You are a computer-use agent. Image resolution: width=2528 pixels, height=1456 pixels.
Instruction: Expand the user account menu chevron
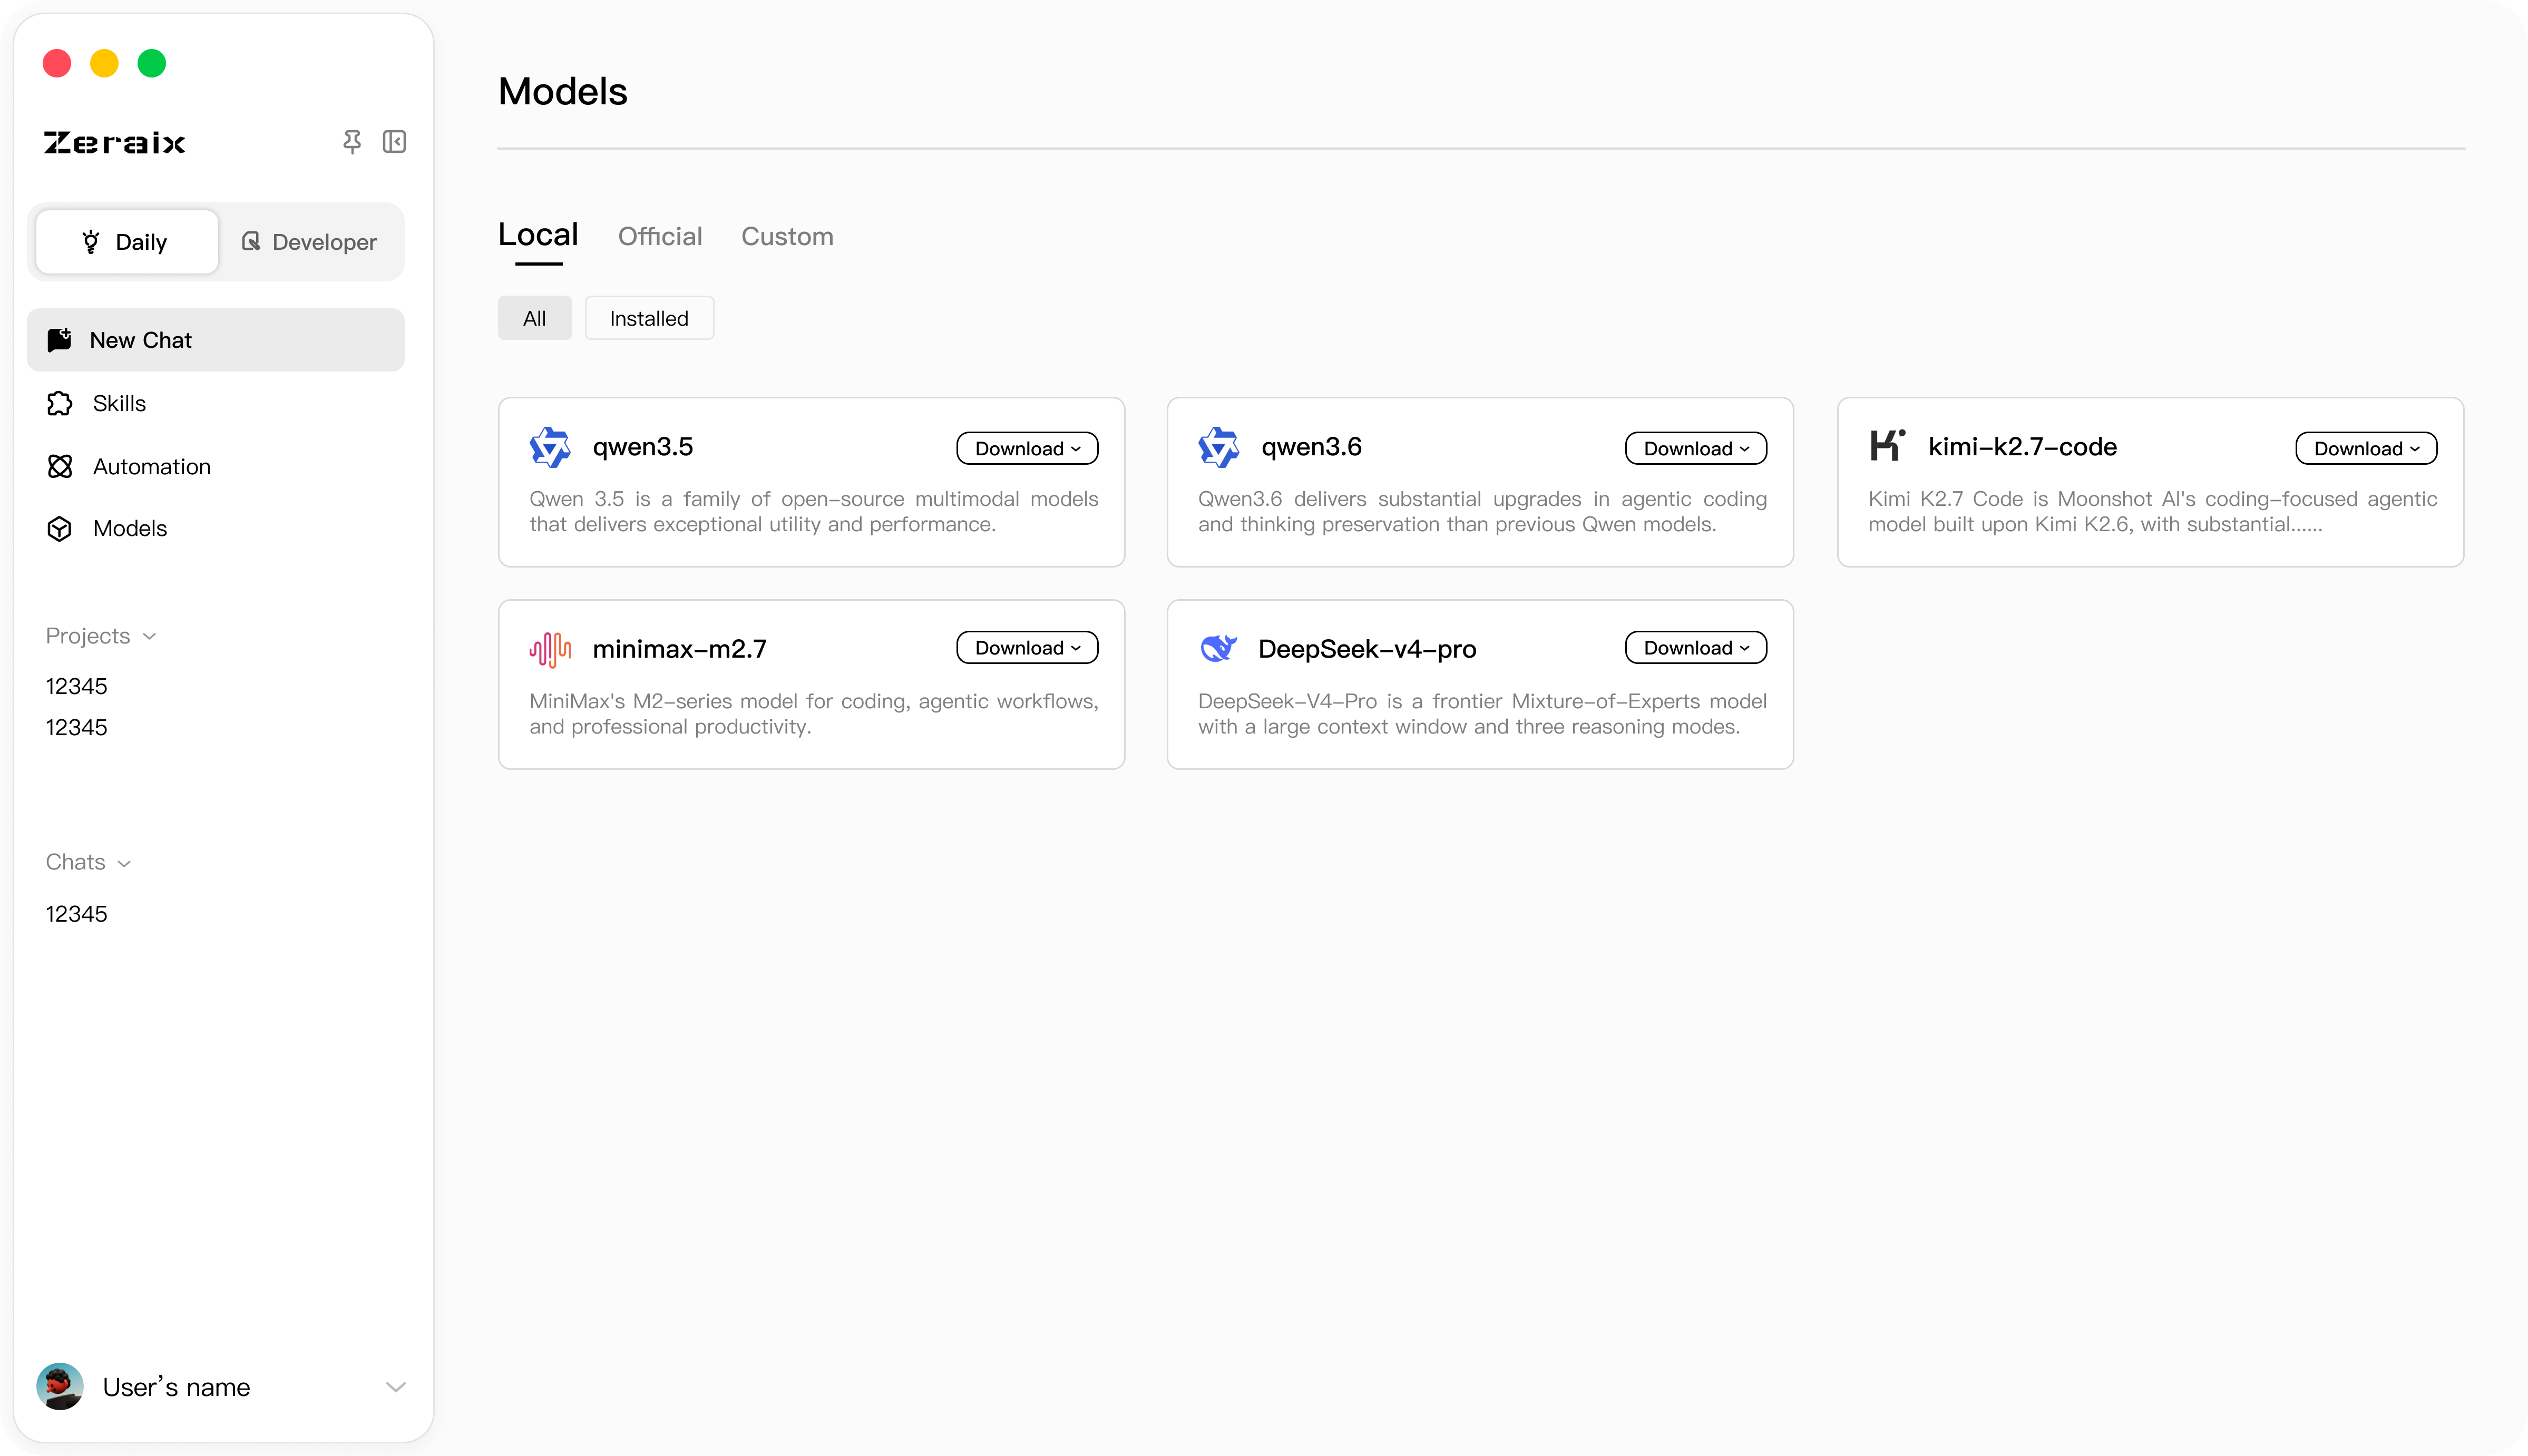pyautogui.click(x=396, y=1387)
